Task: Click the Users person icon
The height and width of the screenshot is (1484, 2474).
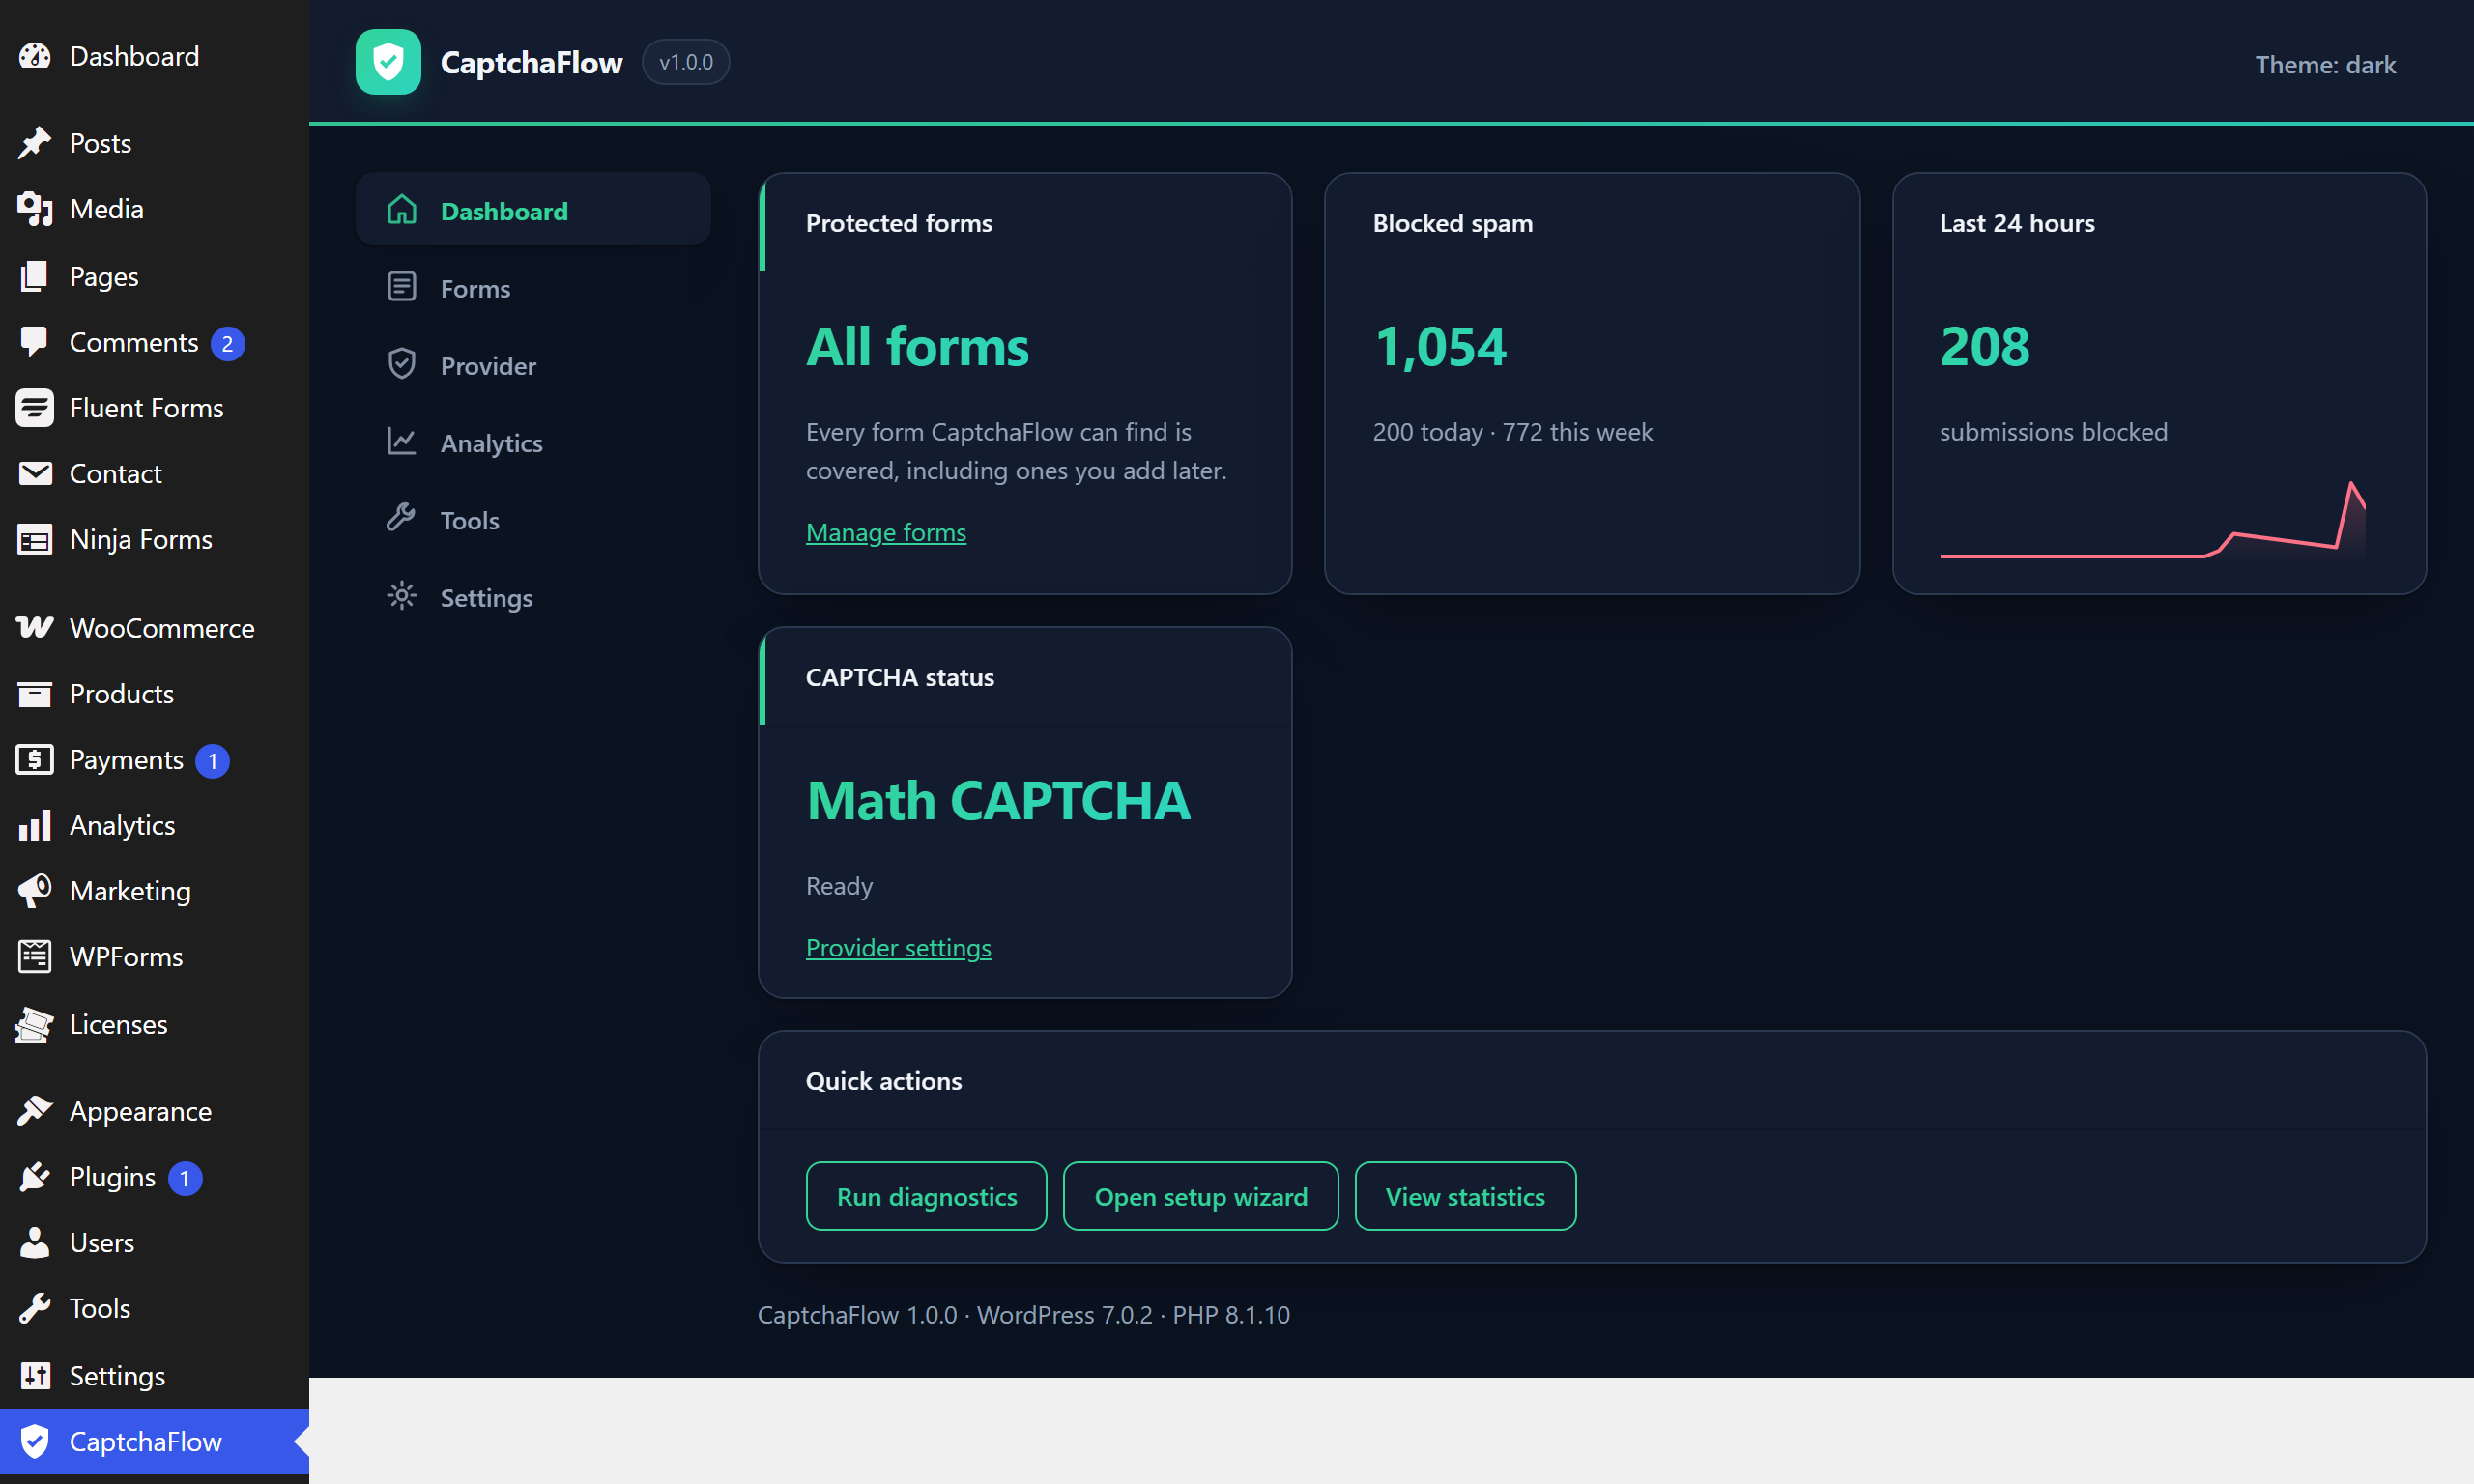Action: tap(35, 1243)
